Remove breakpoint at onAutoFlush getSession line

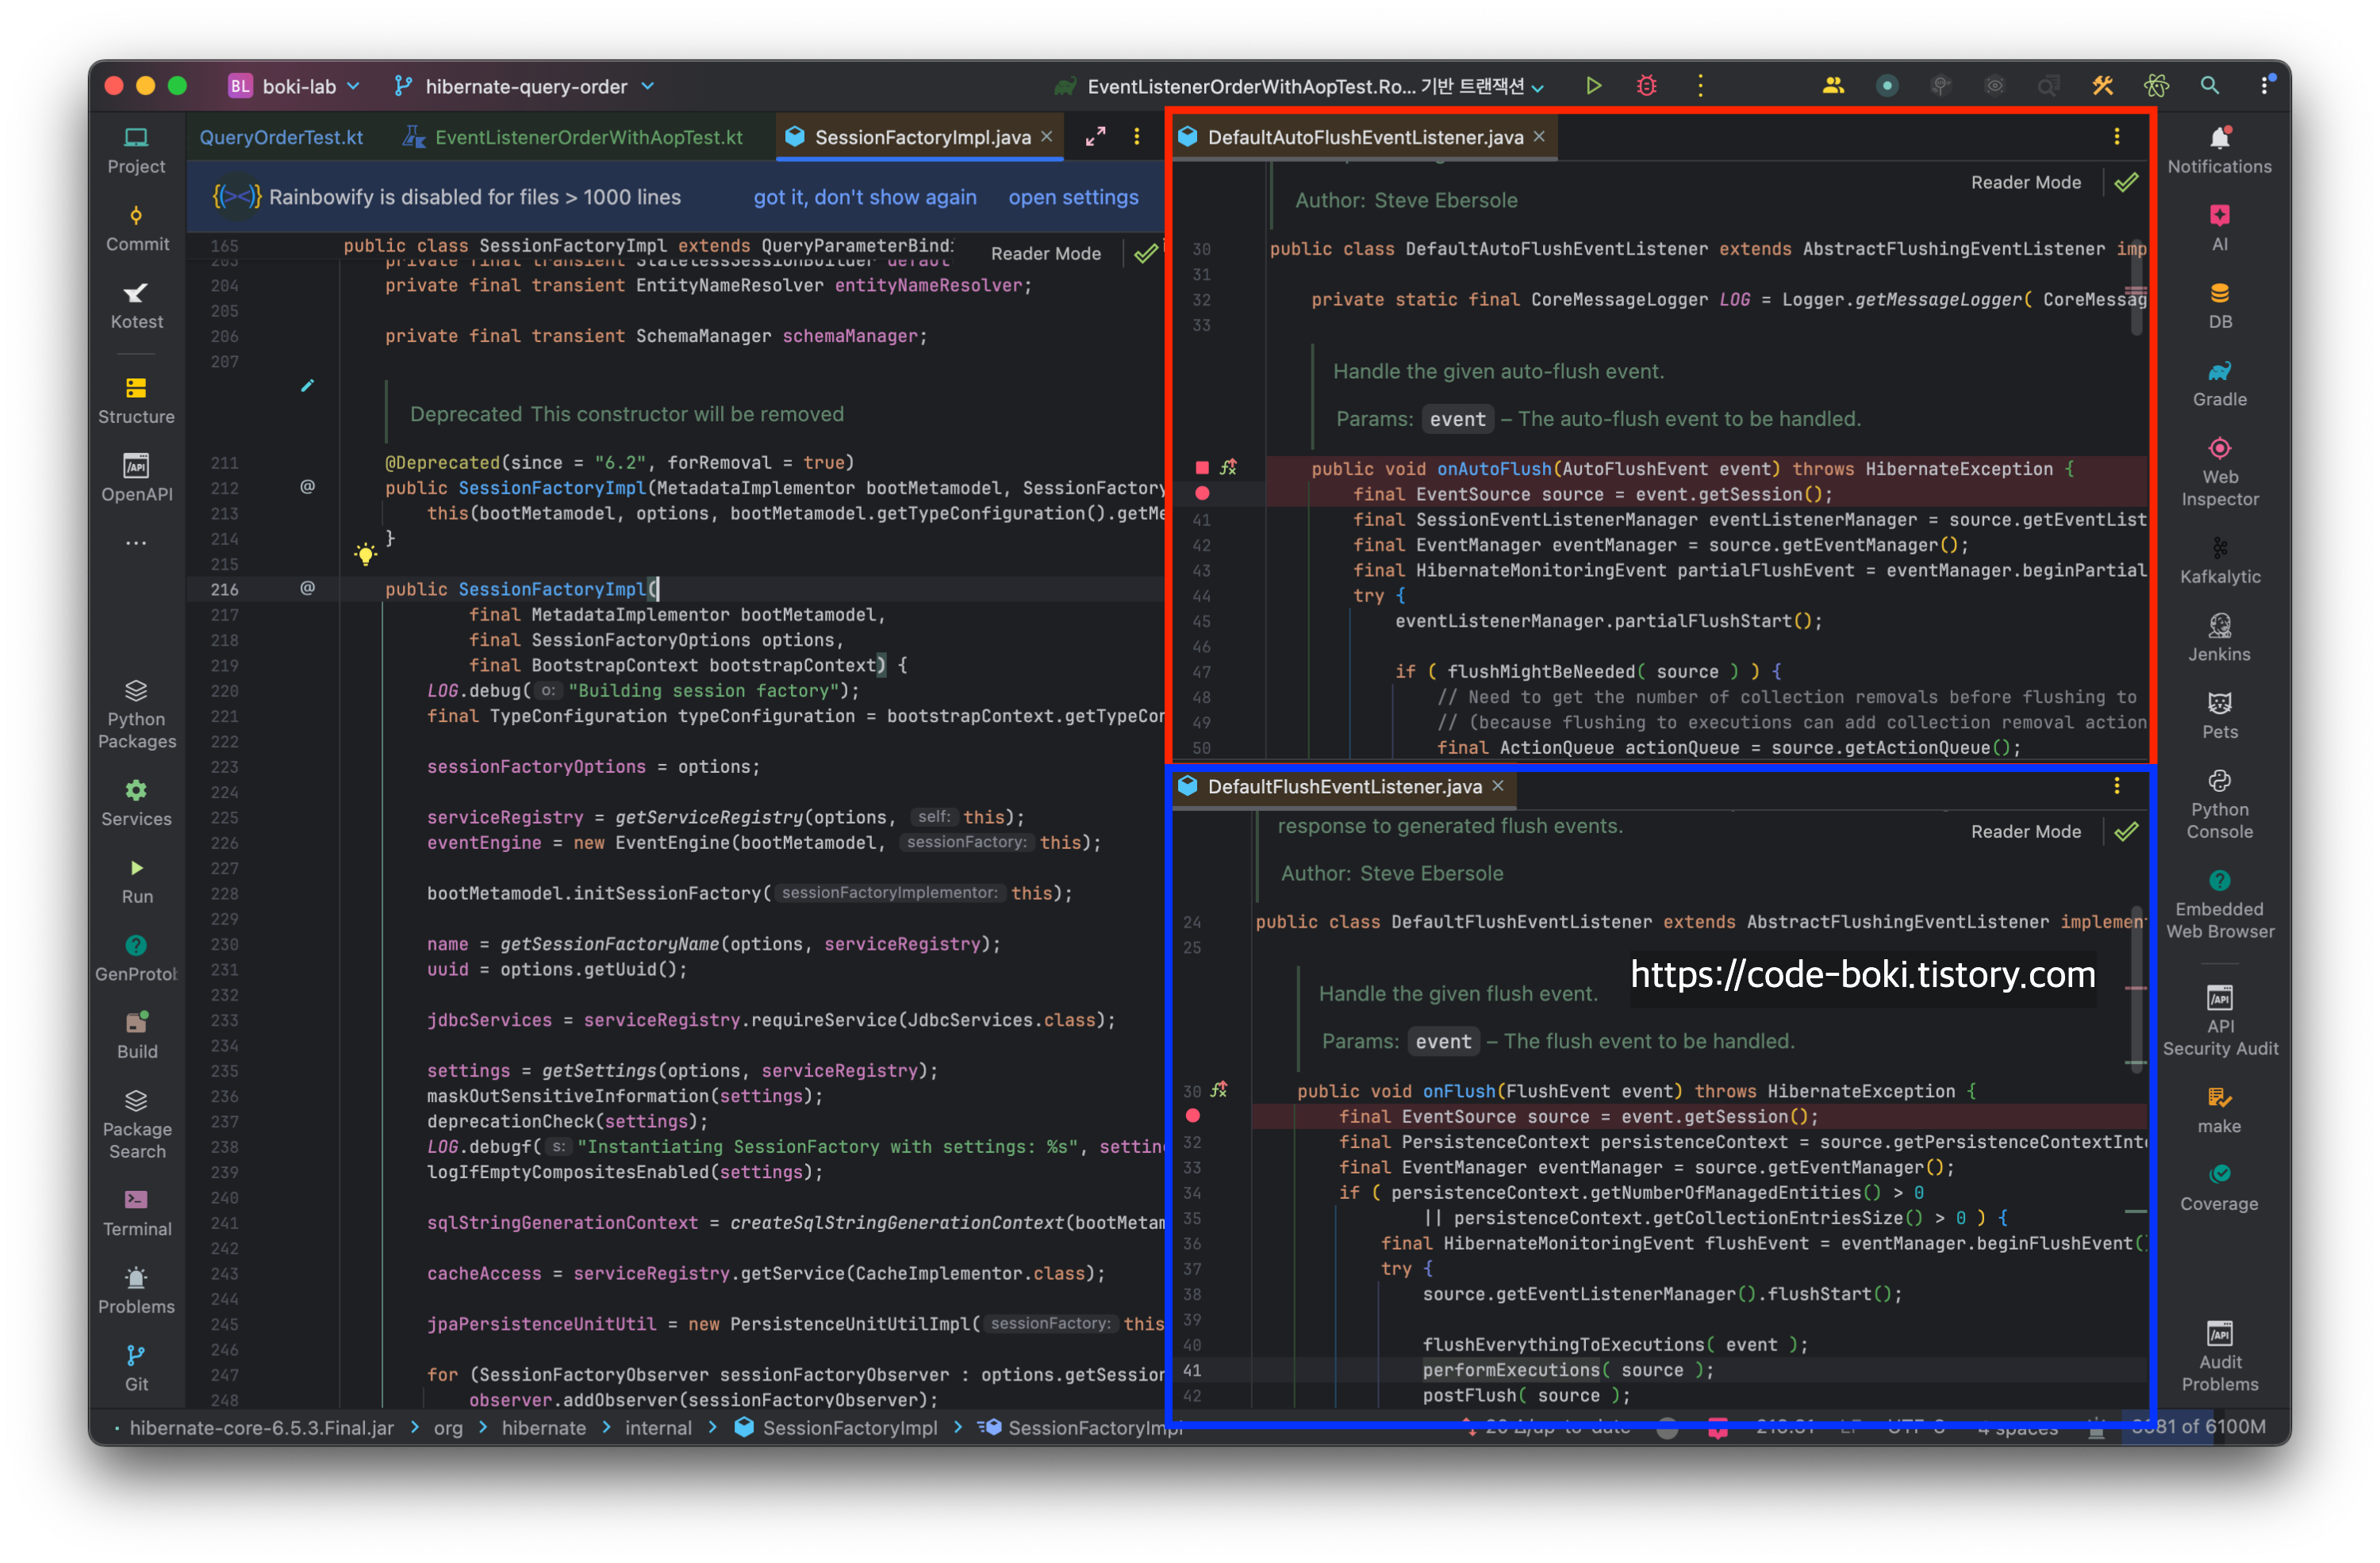[x=1202, y=493]
